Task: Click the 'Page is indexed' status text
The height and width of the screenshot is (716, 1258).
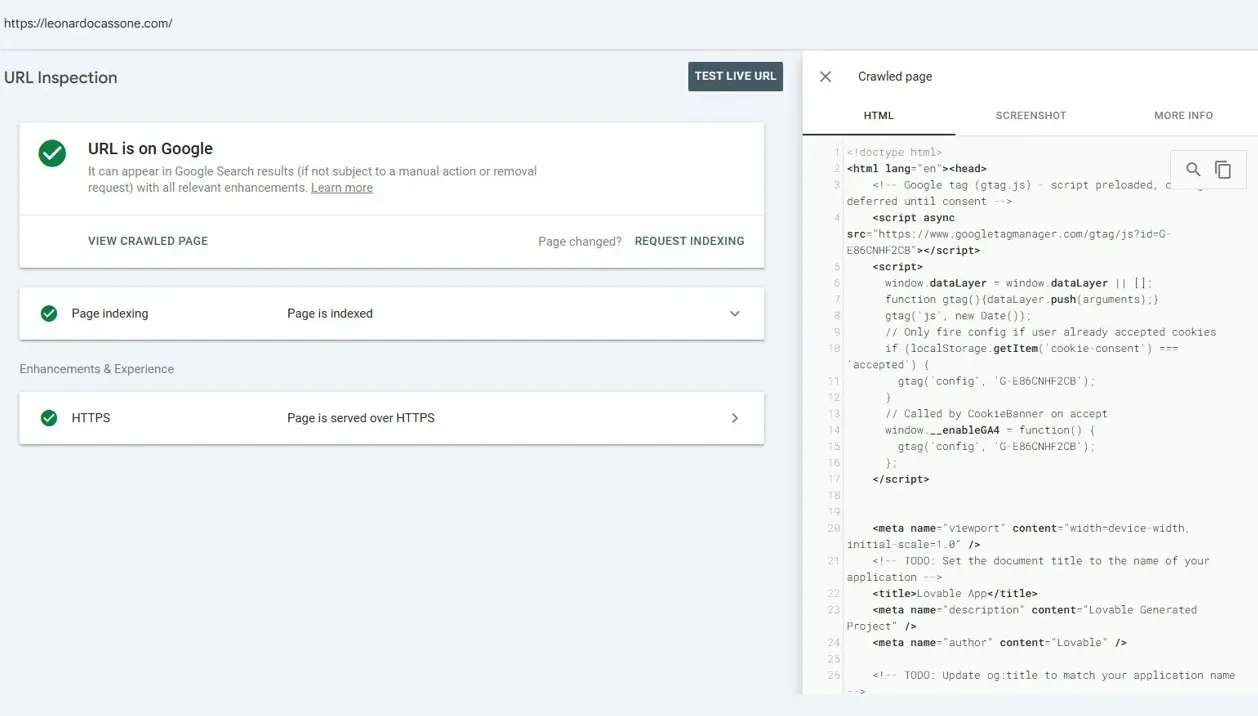Action: click(x=330, y=314)
